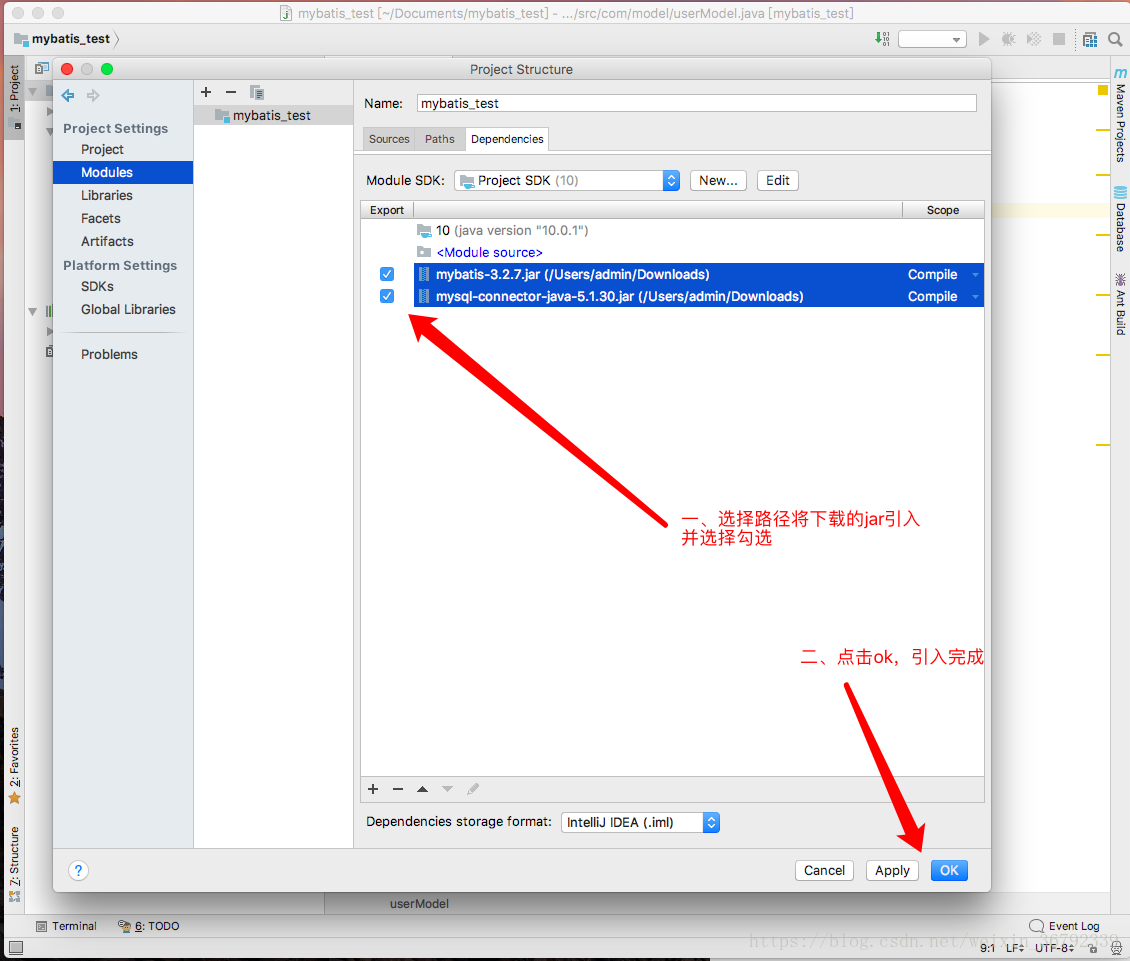Click the Cancel button

point(824,870)
